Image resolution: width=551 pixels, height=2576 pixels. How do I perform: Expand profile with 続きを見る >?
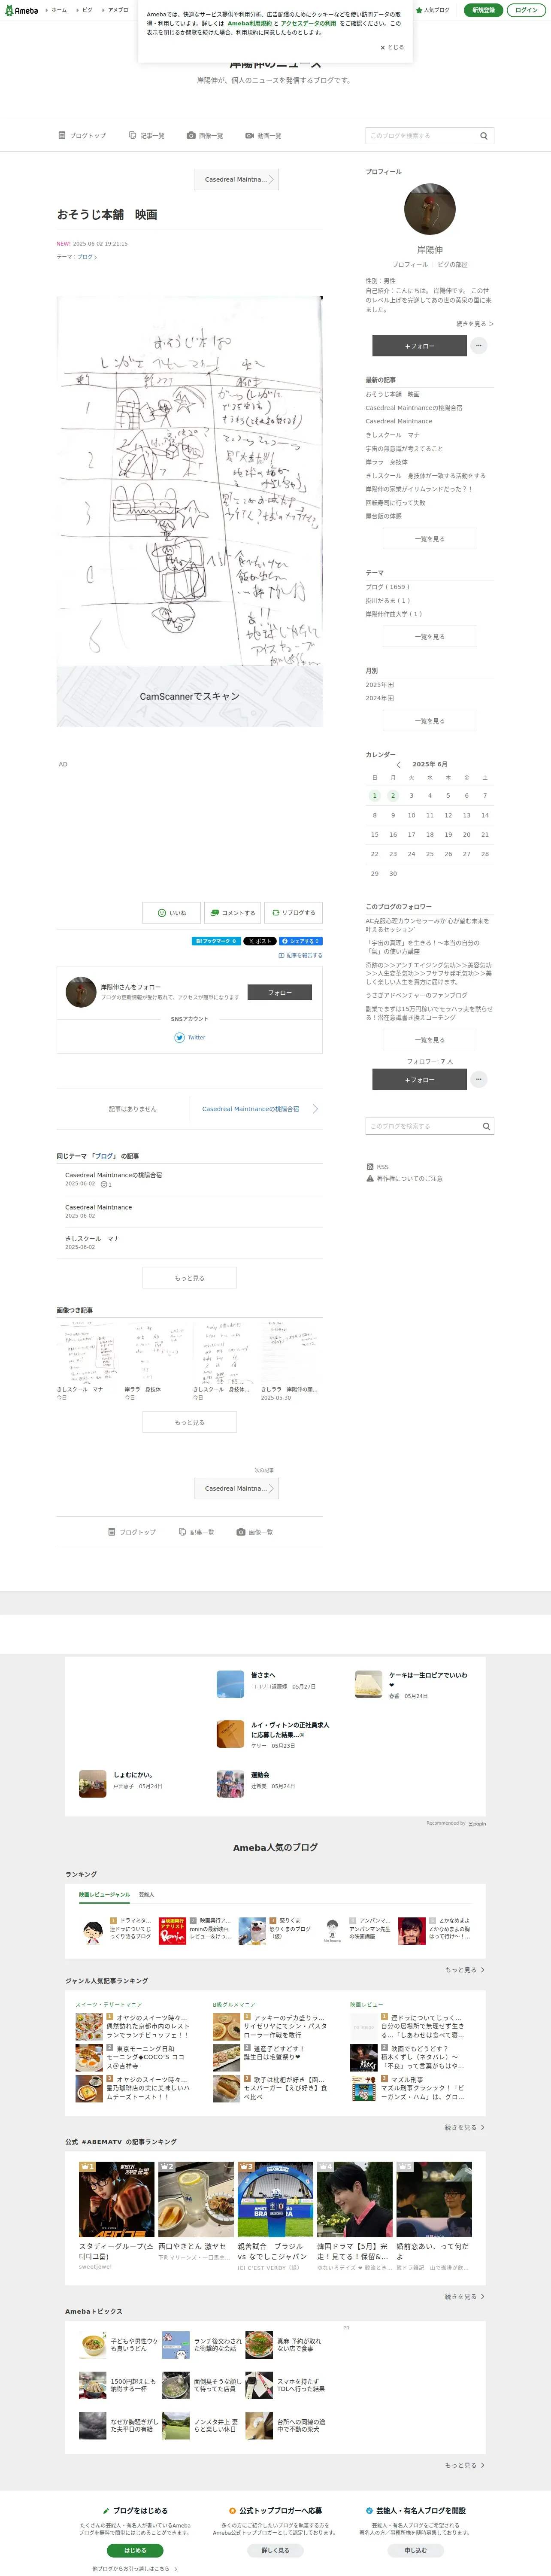[475, 324]
